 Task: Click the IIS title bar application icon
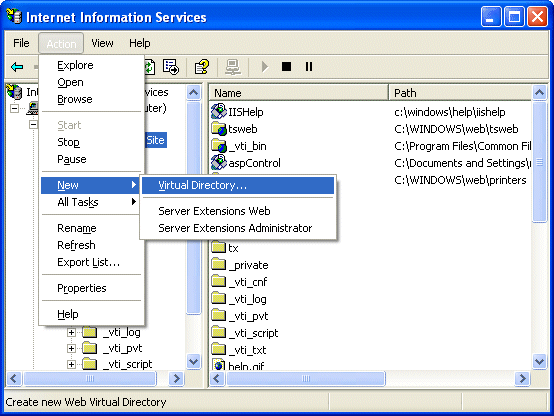[14, 16]
